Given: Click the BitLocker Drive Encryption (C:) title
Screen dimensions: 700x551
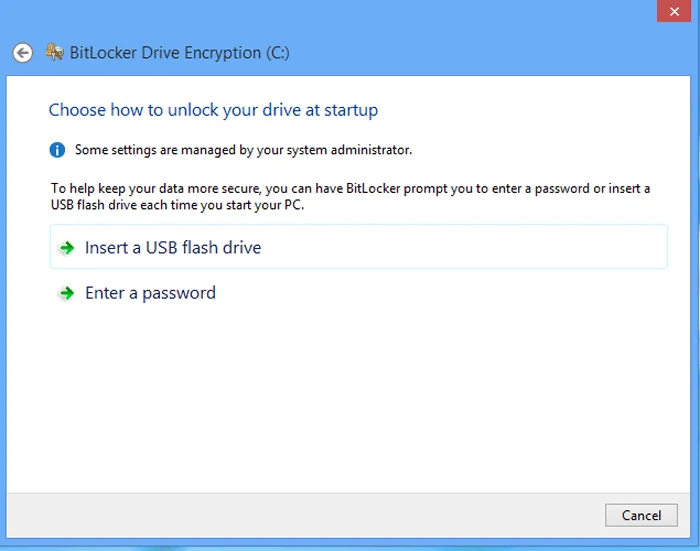Looking at the screenshot, I should tap(179, 53).
